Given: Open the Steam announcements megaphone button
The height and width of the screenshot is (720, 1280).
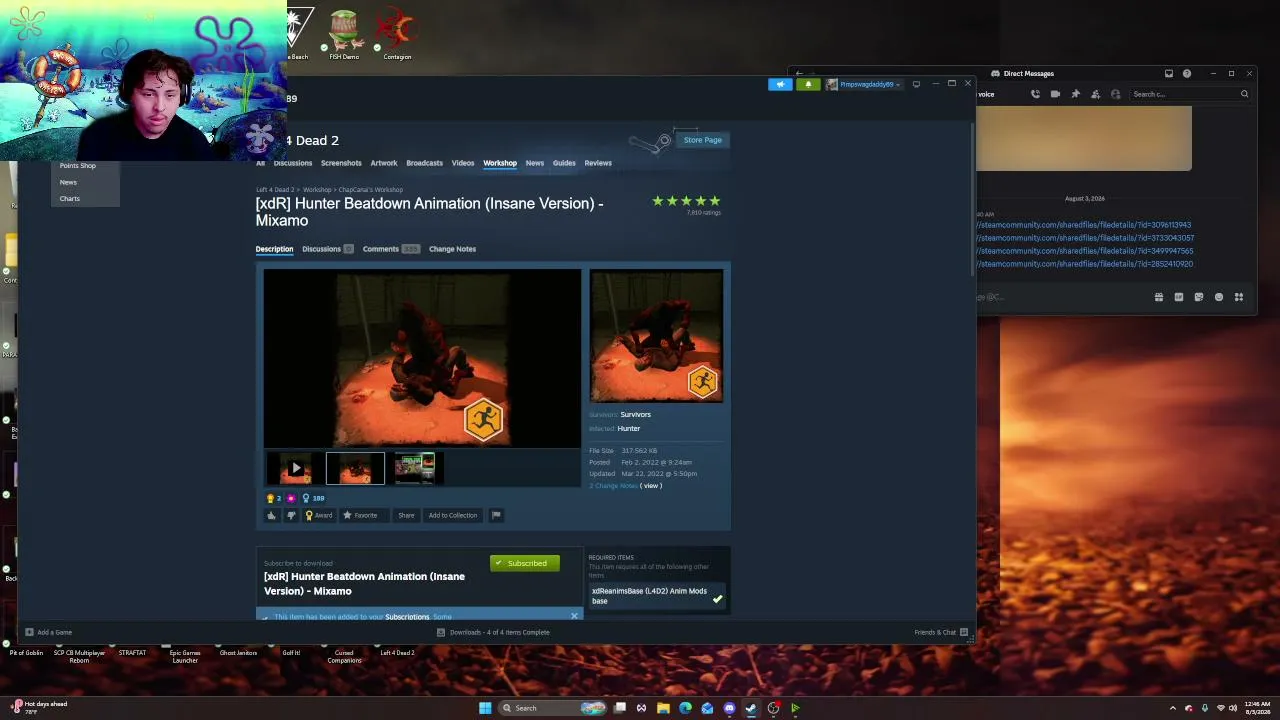Looking at the screenshot, I should pyautogui.click(x=780, y=84).
